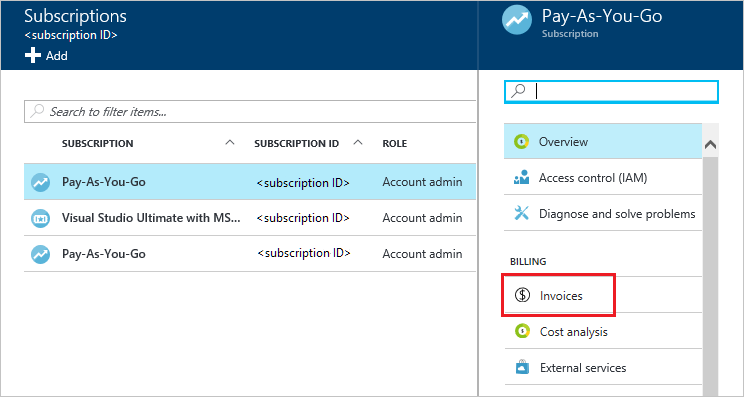
Task: Click the Cost analysis icon
Action: 522,331
